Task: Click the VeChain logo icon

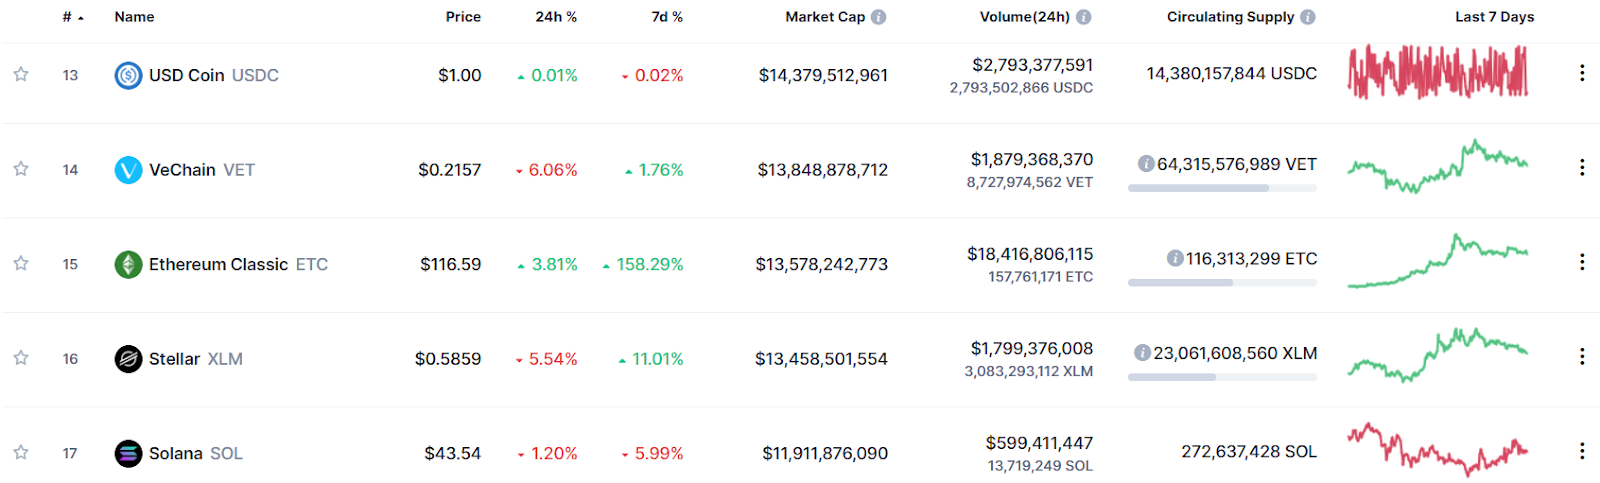Action: coord(128,170)
